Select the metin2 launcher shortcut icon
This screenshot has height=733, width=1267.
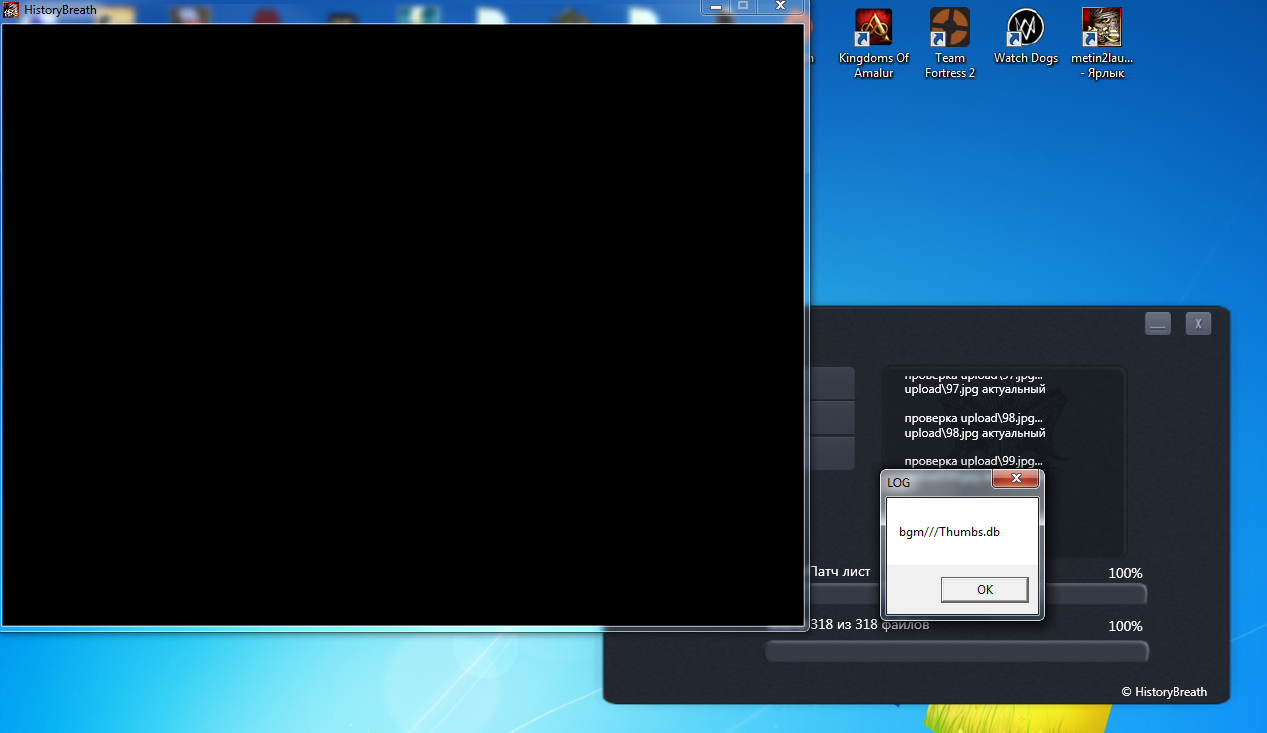point(1101,44)
